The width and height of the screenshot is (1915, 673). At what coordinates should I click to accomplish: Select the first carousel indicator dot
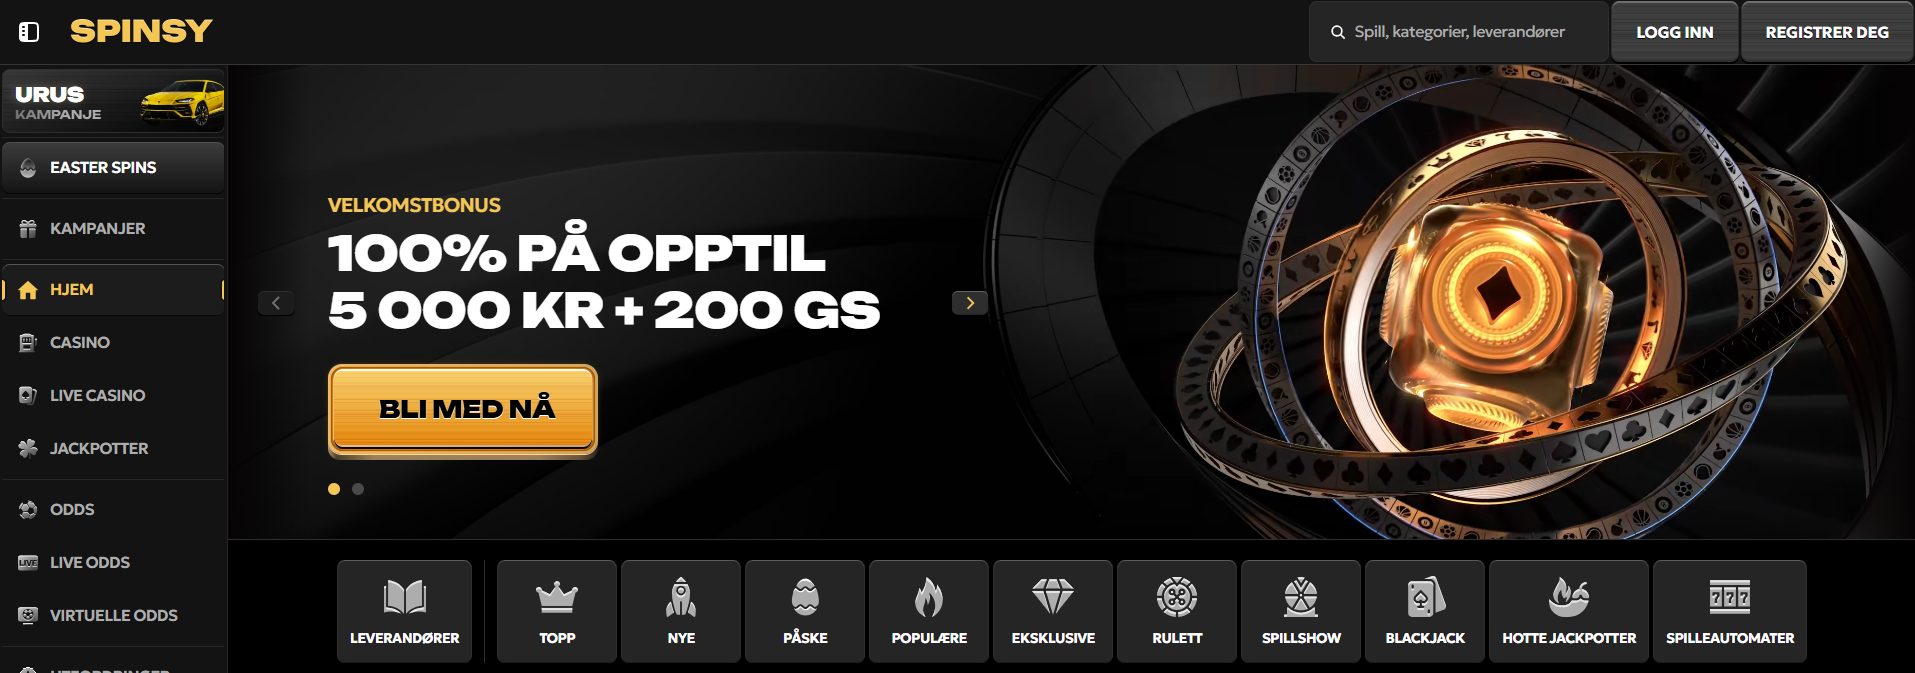(334, 489)
